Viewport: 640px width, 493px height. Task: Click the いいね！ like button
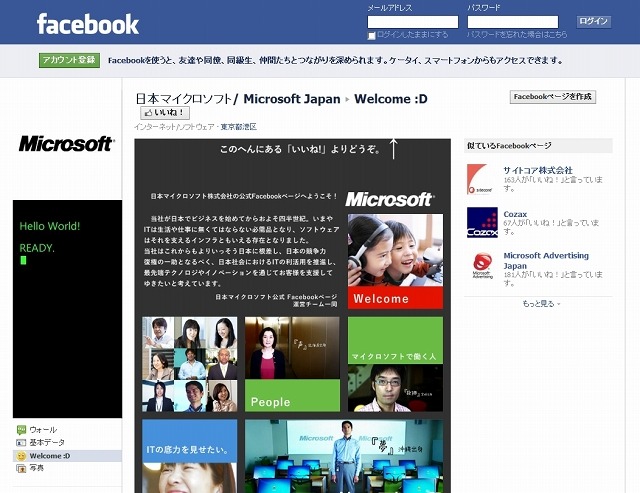pos(165,113)
